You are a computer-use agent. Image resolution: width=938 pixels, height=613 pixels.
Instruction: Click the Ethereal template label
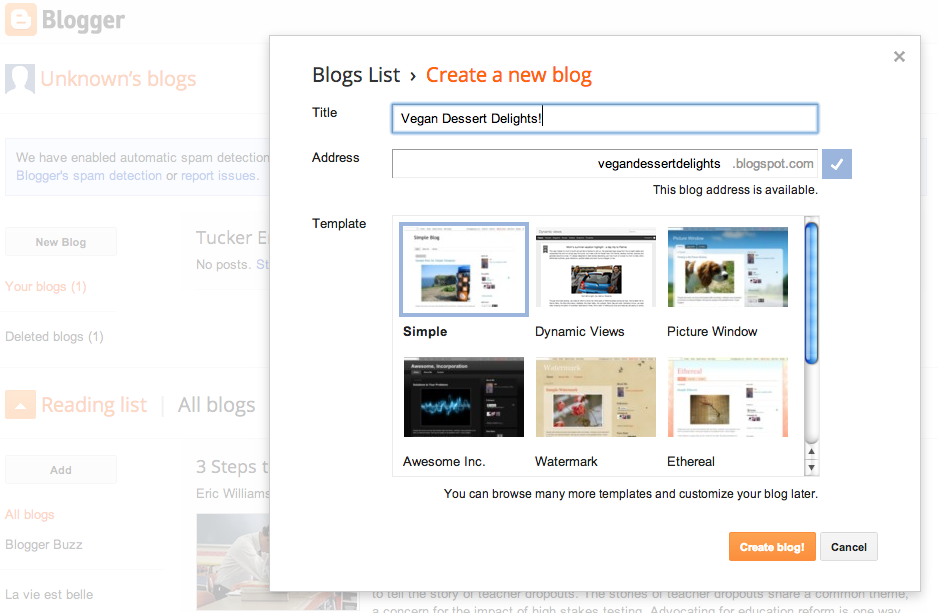(691, 462)
